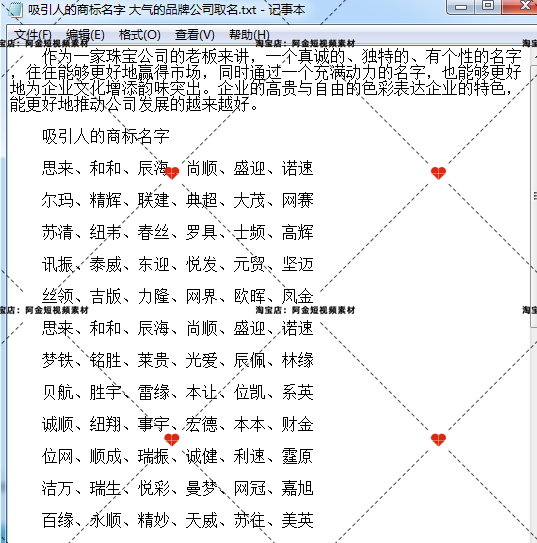Click the word 精妙

click(x=153, y=520)
